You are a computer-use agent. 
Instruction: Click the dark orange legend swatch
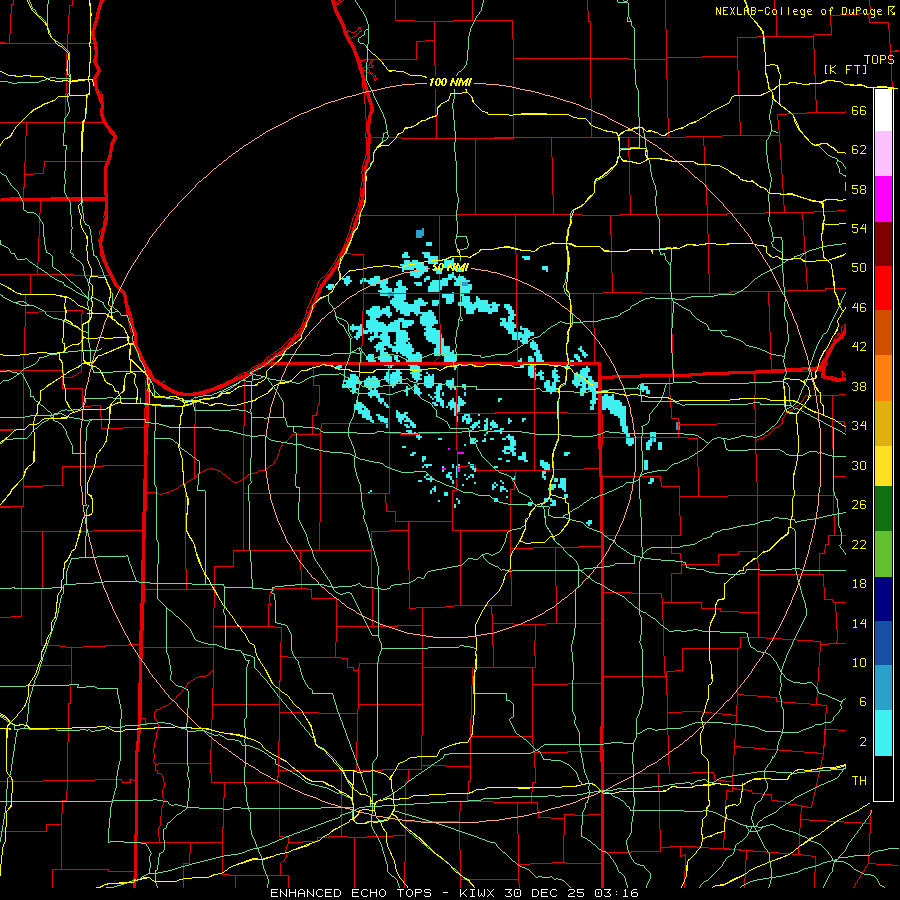click(883, 332)
